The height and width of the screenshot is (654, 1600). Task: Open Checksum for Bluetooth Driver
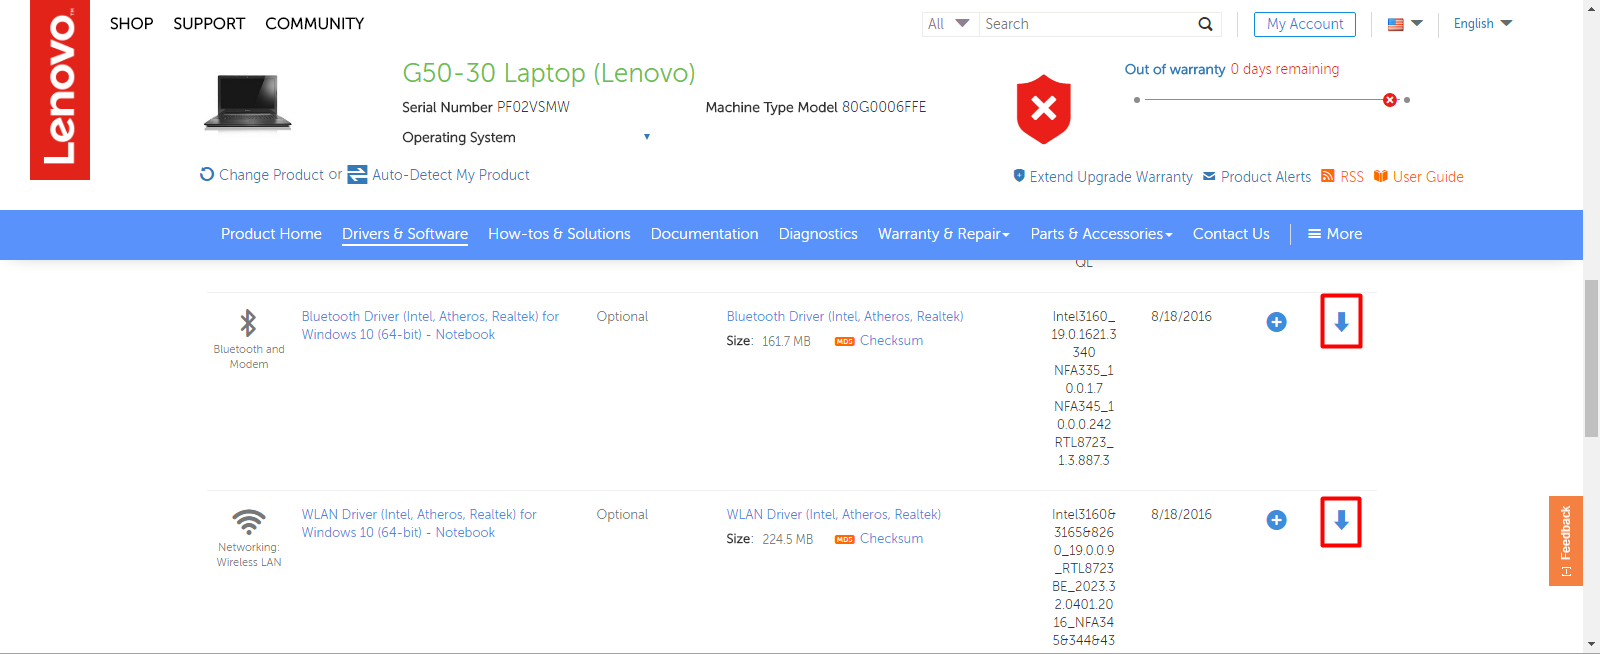tap(891, 341)
